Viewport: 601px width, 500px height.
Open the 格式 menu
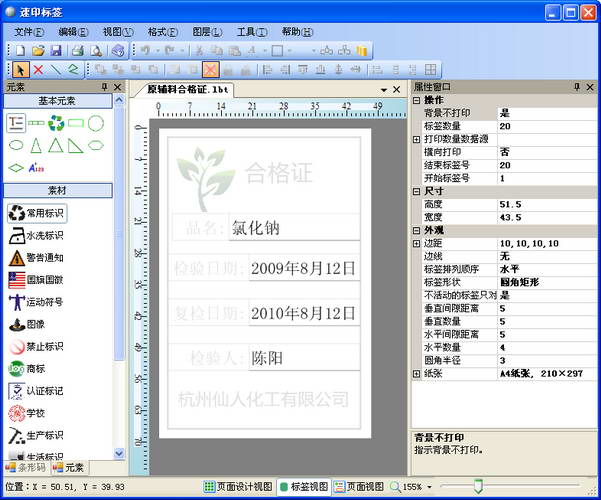pos(163,32)
